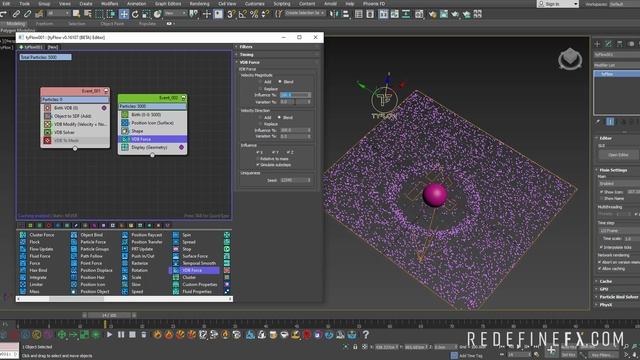This screenshot has width=640, height=360.
Task: Click the Undo arrow icon
Action: [4, 14]
